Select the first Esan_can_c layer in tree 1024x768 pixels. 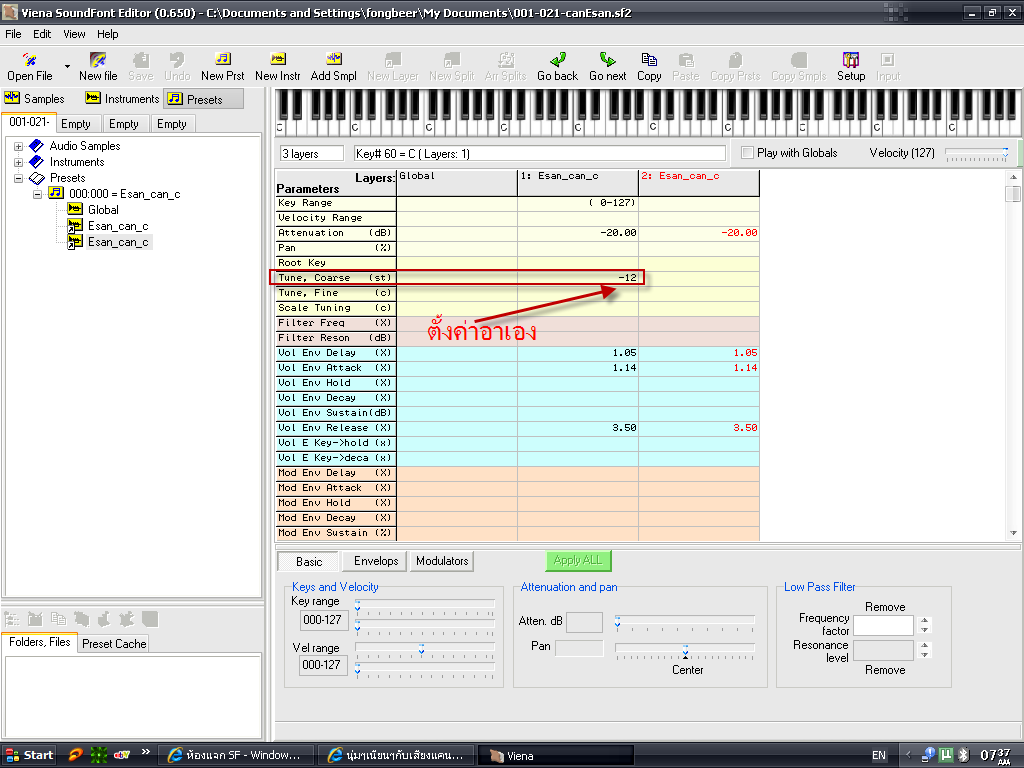click(118, 226)
